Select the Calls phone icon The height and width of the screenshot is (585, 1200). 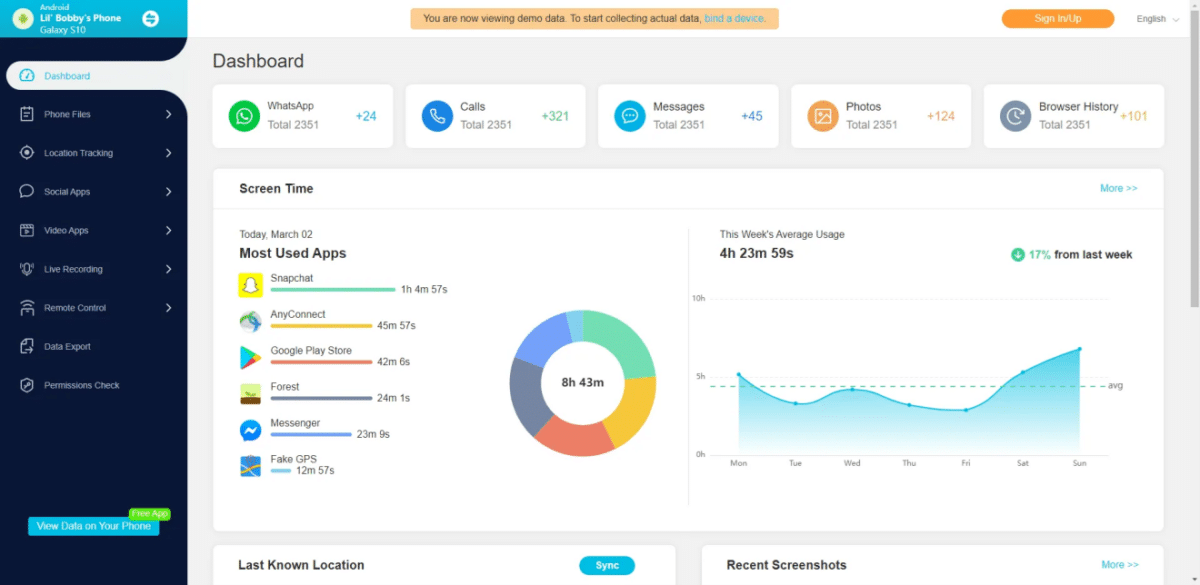click(x=437, y=116)
